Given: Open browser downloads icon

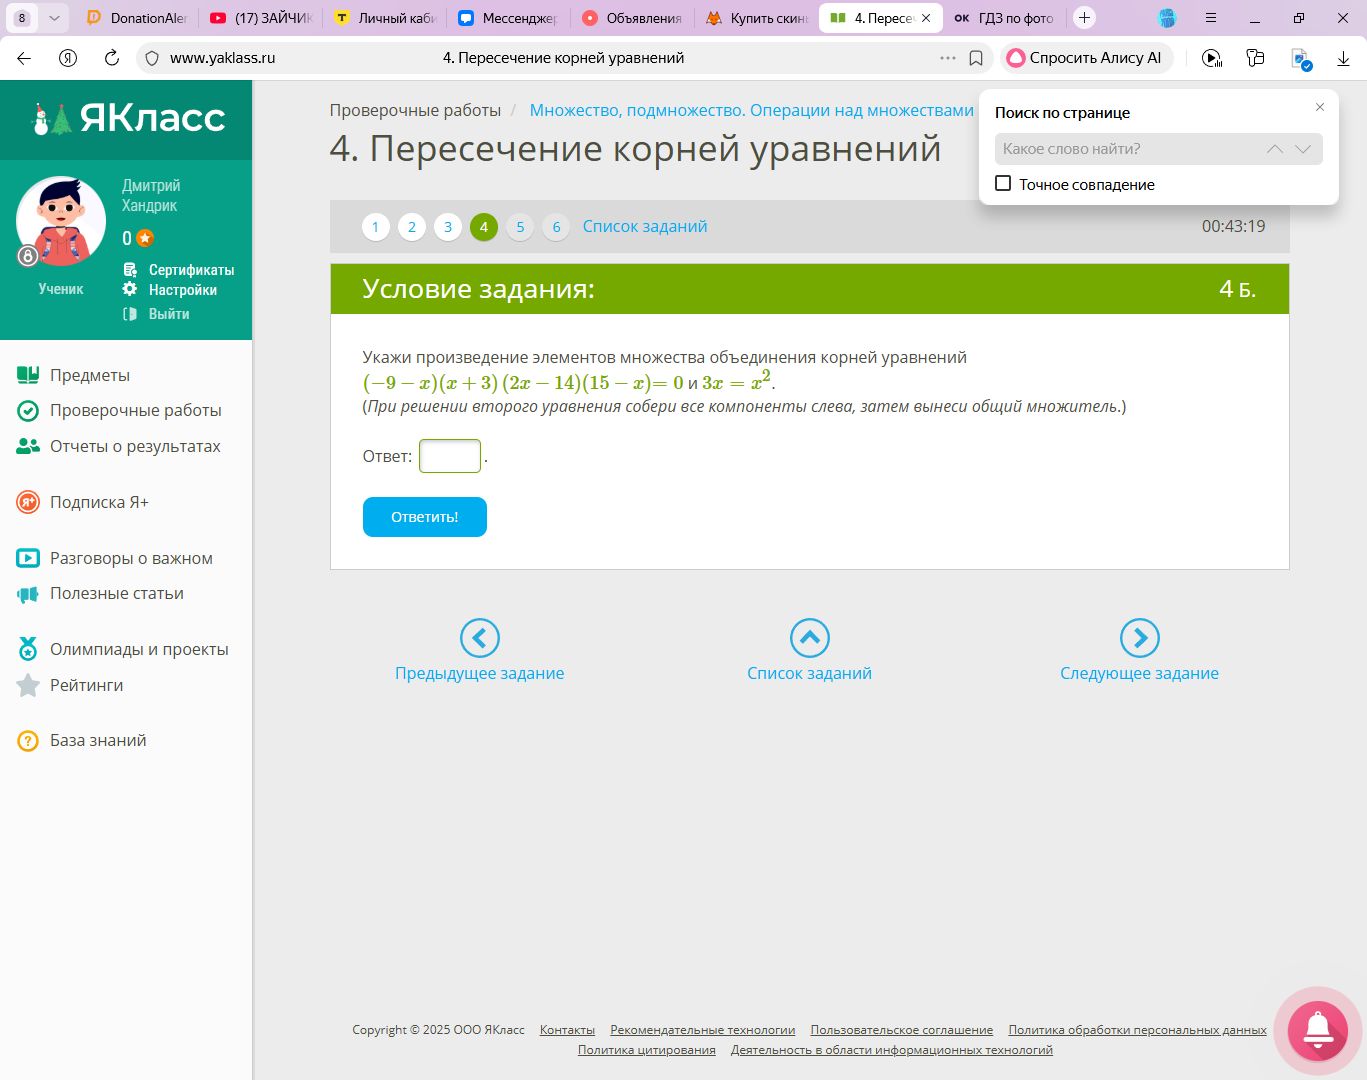Looking at the screenshot, I should click(x=1343, y=58).
